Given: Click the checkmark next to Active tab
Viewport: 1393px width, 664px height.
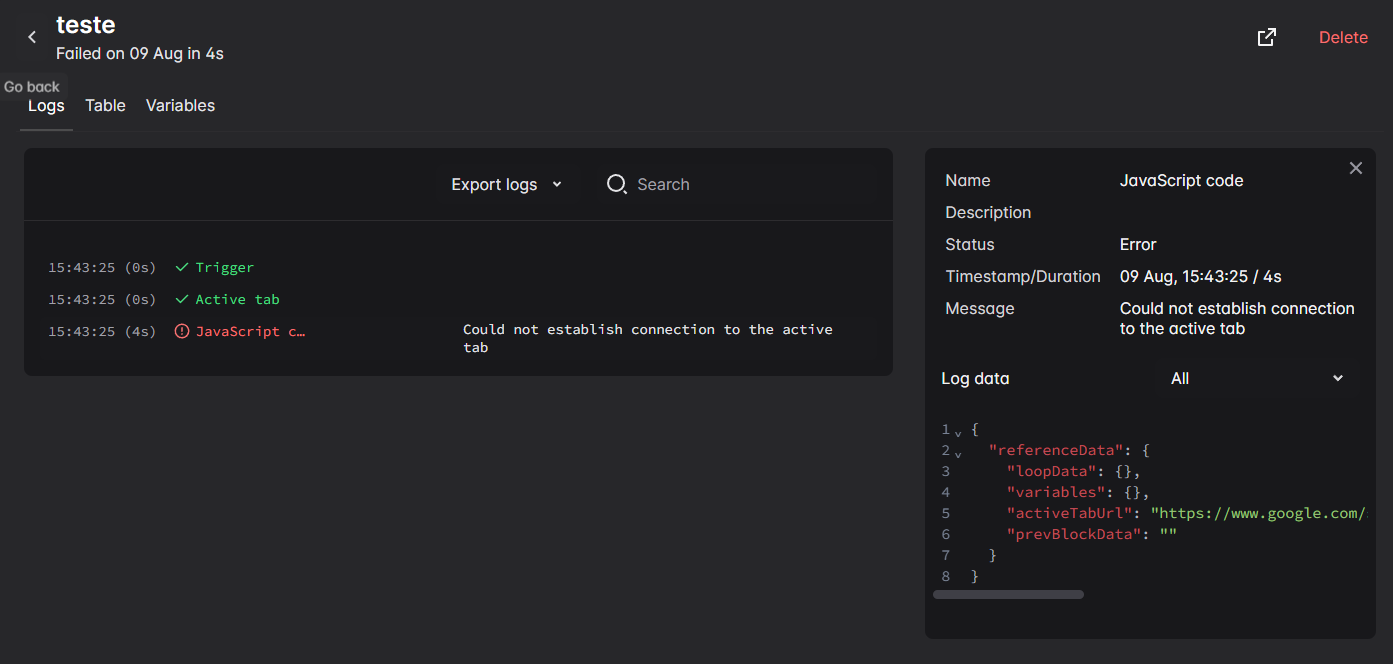Looking at the screenshot, I should (x=182, y=299).
